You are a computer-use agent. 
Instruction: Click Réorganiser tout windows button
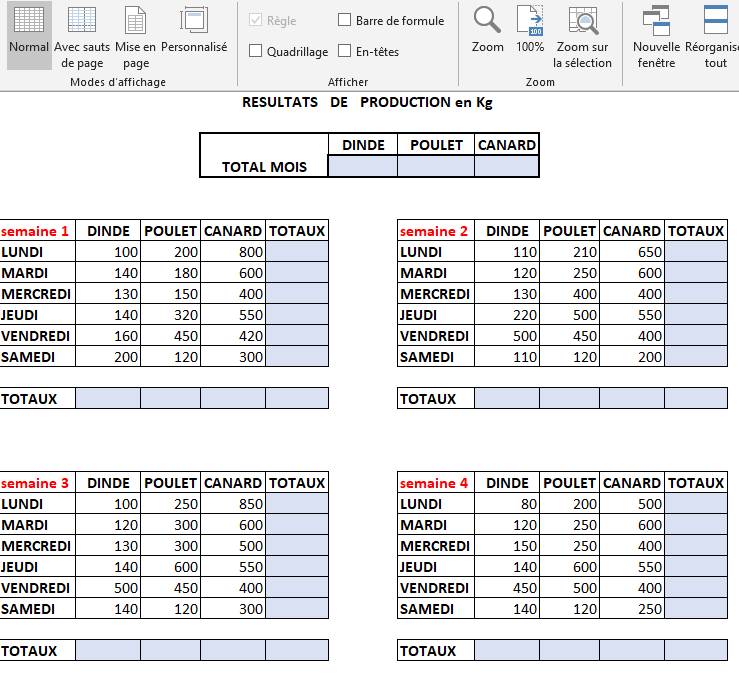(714, 37)
